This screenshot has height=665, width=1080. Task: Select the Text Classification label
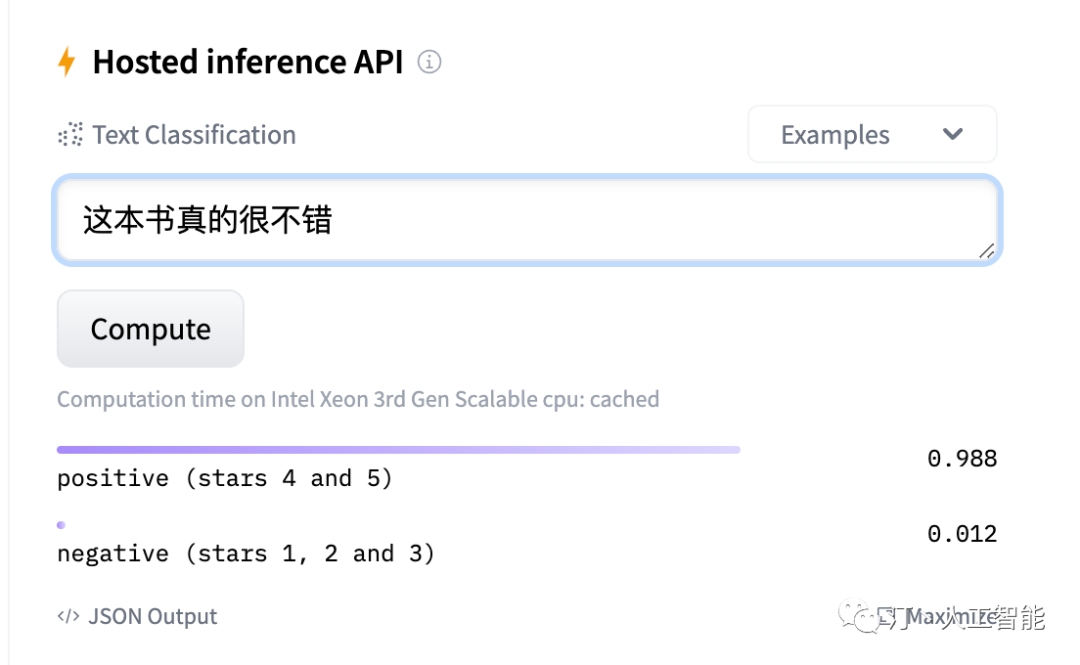[194, 134]
